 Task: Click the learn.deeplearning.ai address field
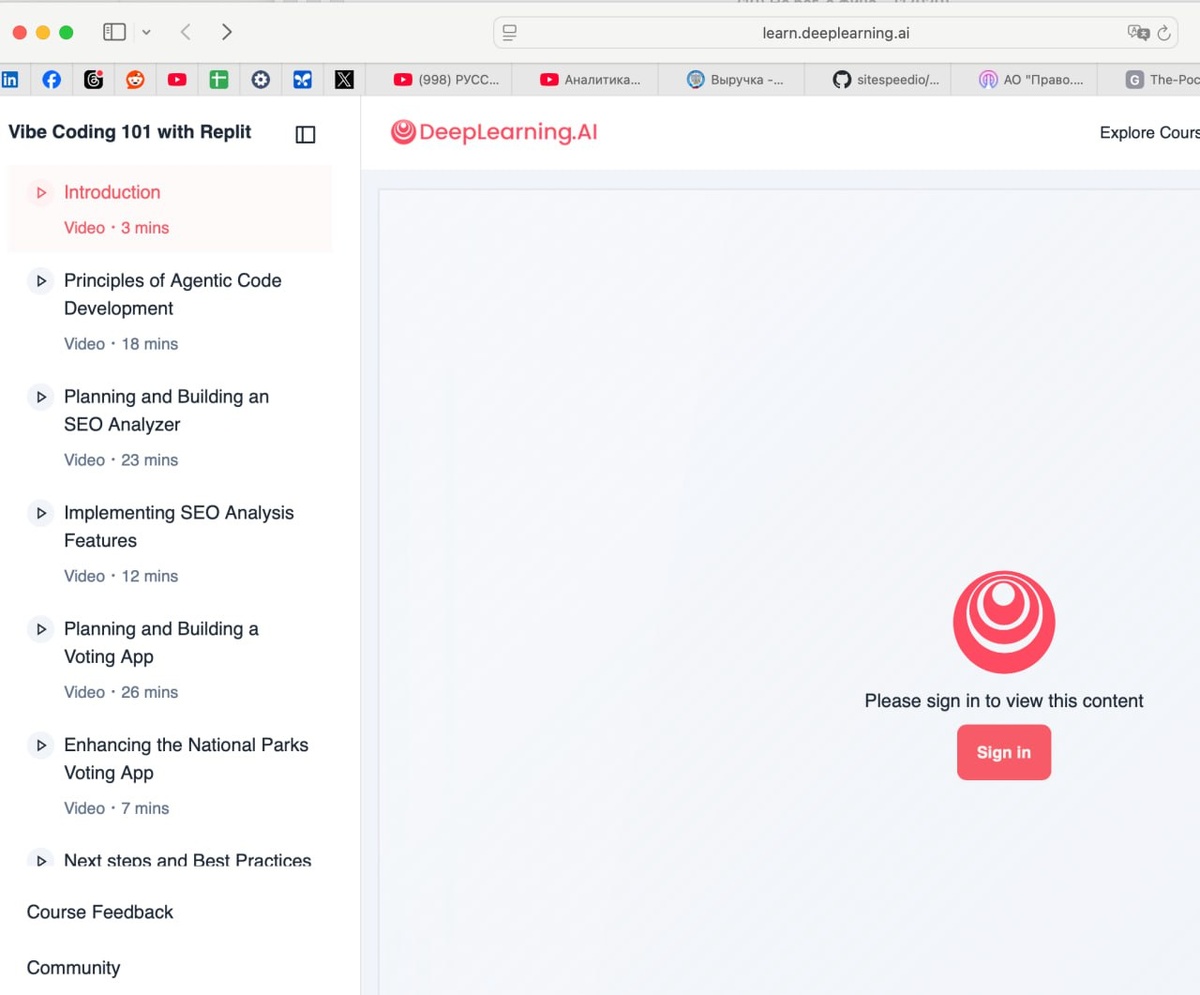[836, 33]
